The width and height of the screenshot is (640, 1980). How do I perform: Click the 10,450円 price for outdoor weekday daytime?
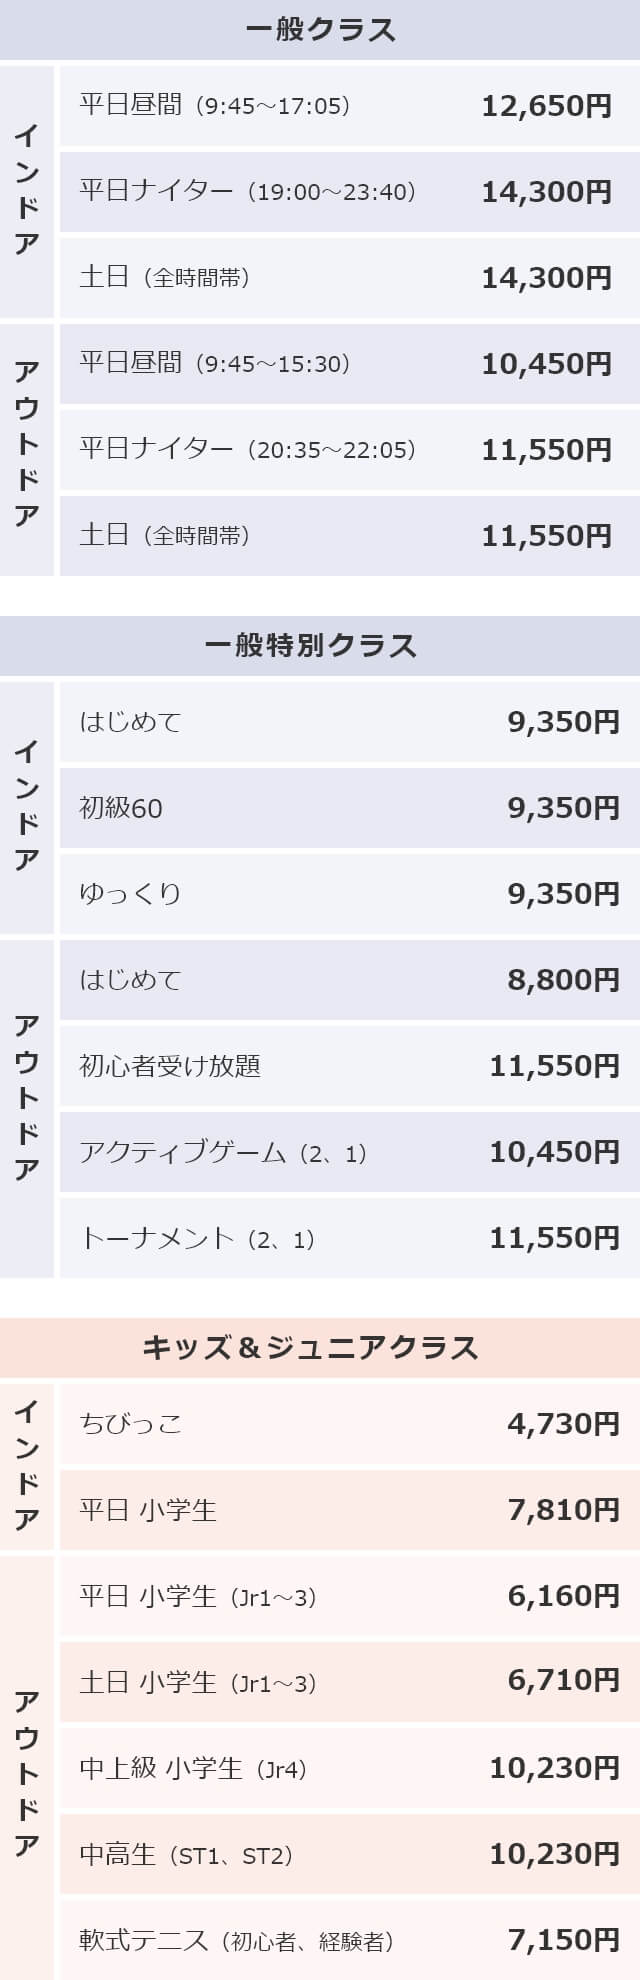pyautogui.click(x=546, y=363)
